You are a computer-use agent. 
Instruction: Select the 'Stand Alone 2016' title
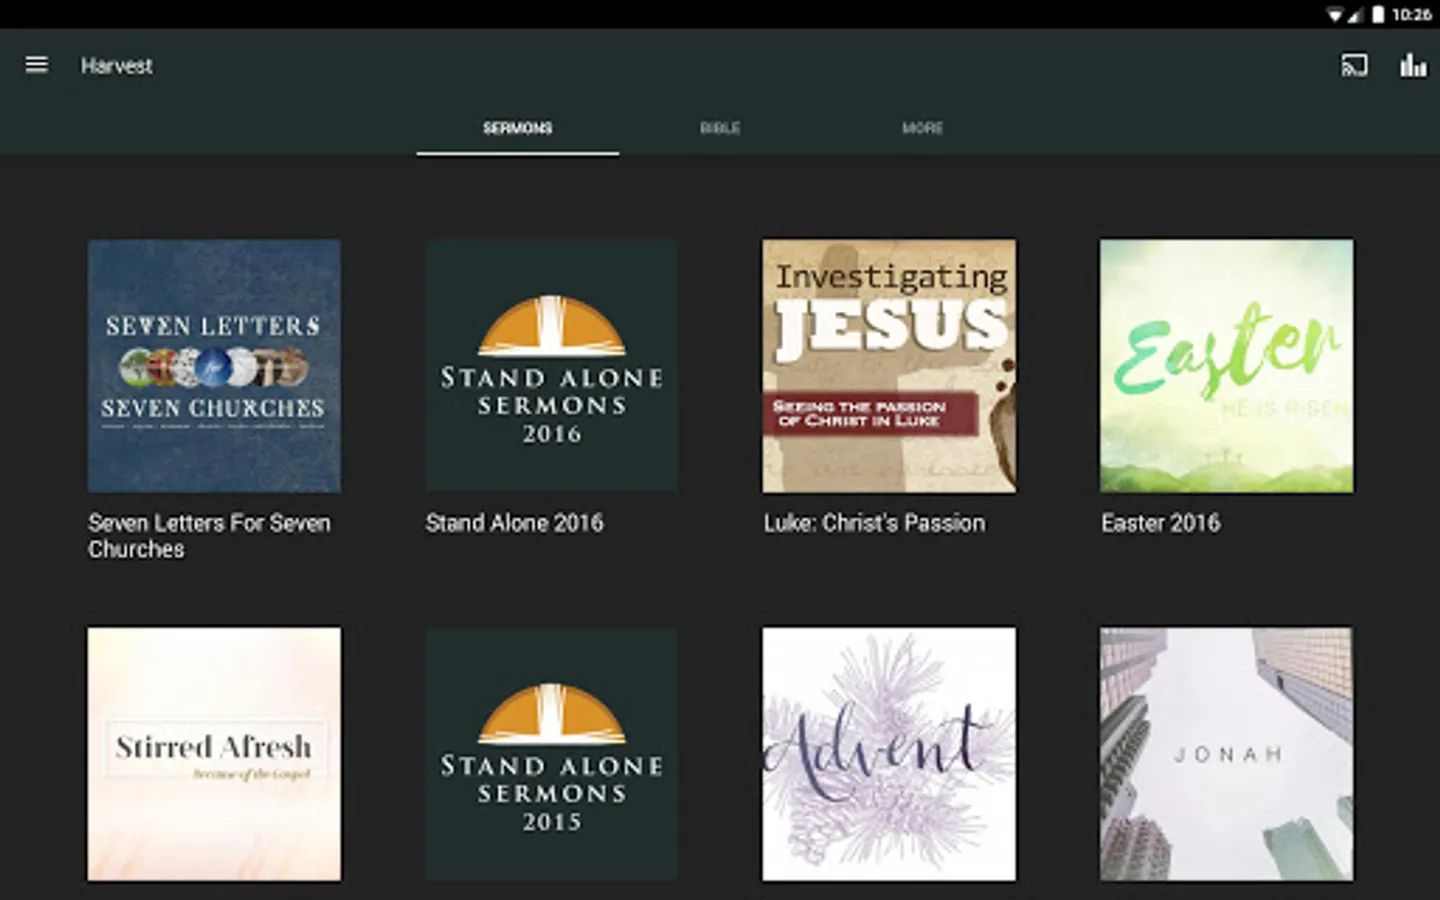click(514, 523)
